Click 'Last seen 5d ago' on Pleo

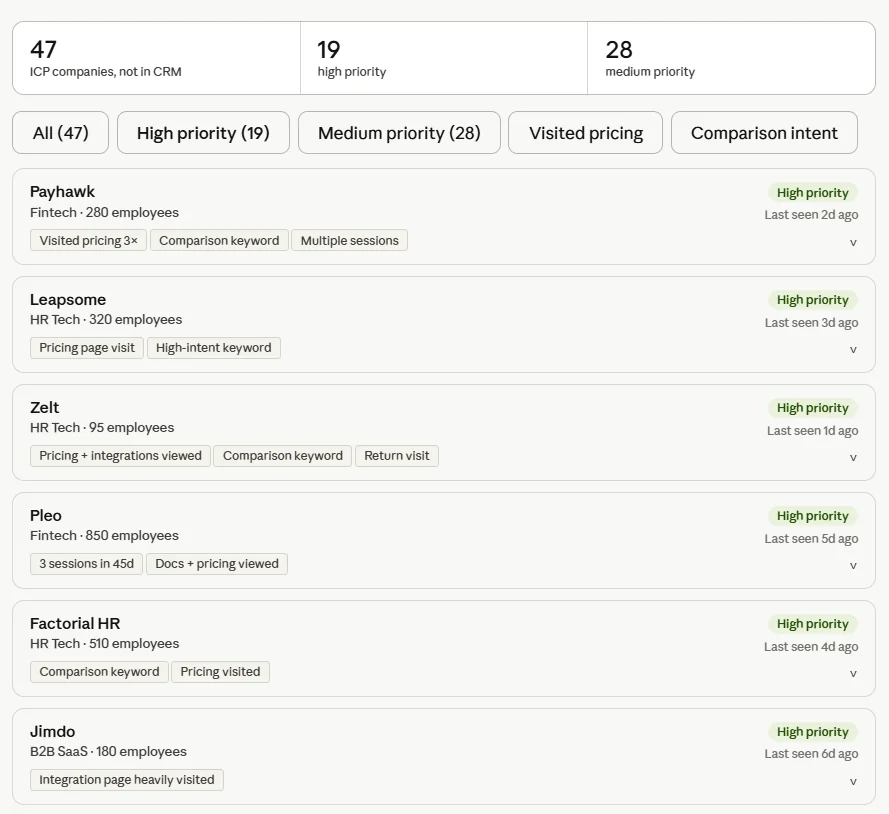pyautogui.click(x=811, y=539)
